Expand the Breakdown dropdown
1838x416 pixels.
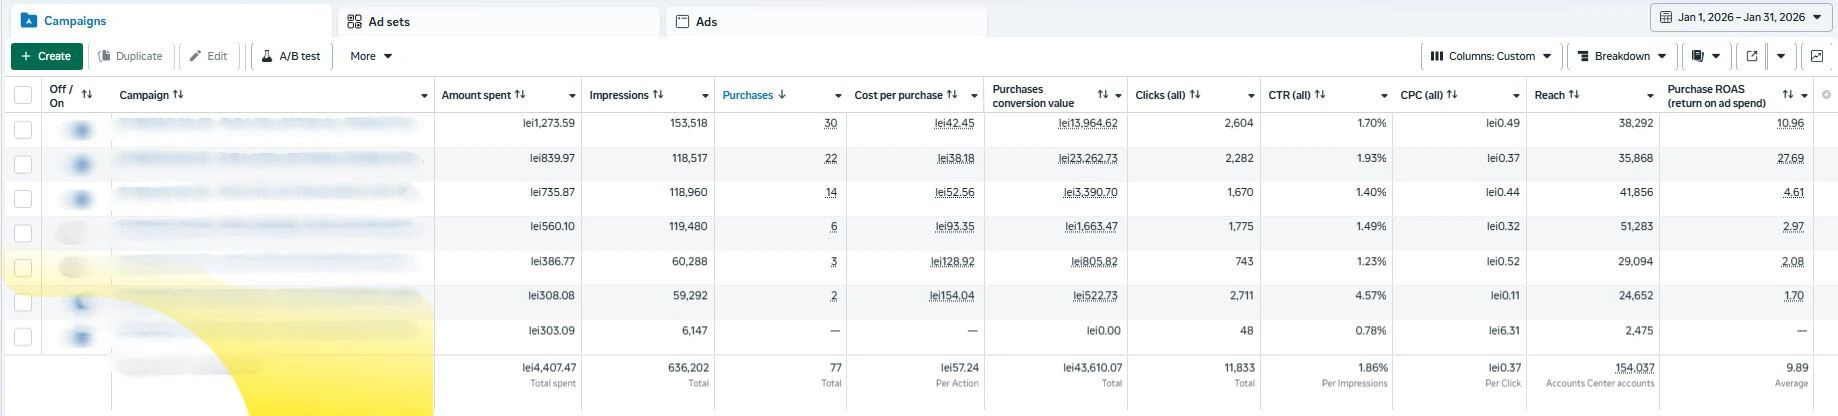[1621, 56]
